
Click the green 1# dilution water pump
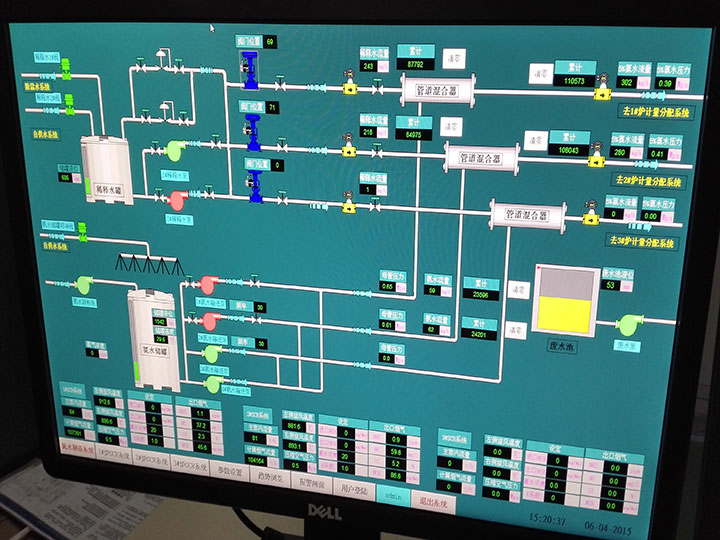pos(176,150)
